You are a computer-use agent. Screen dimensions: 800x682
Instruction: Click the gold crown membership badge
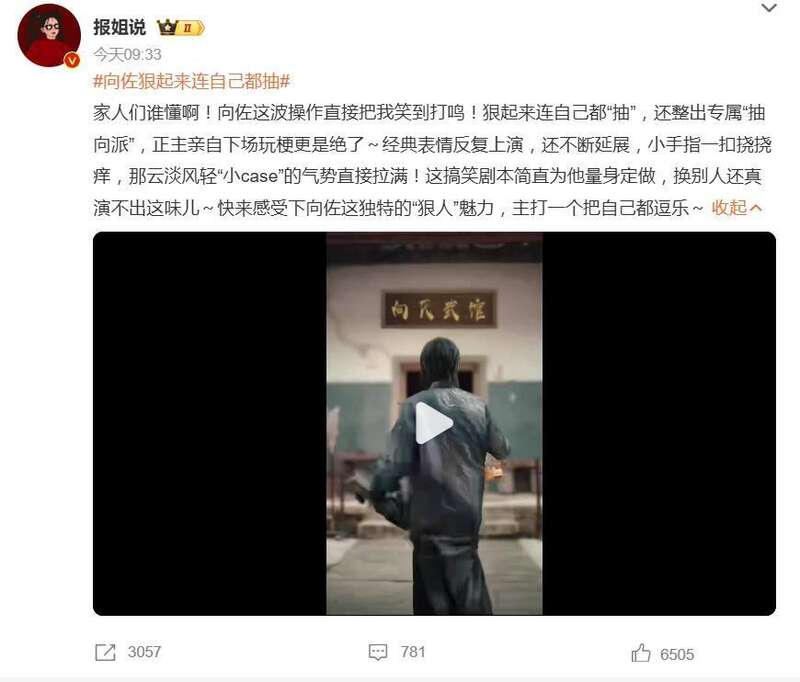tap(167, 27)
